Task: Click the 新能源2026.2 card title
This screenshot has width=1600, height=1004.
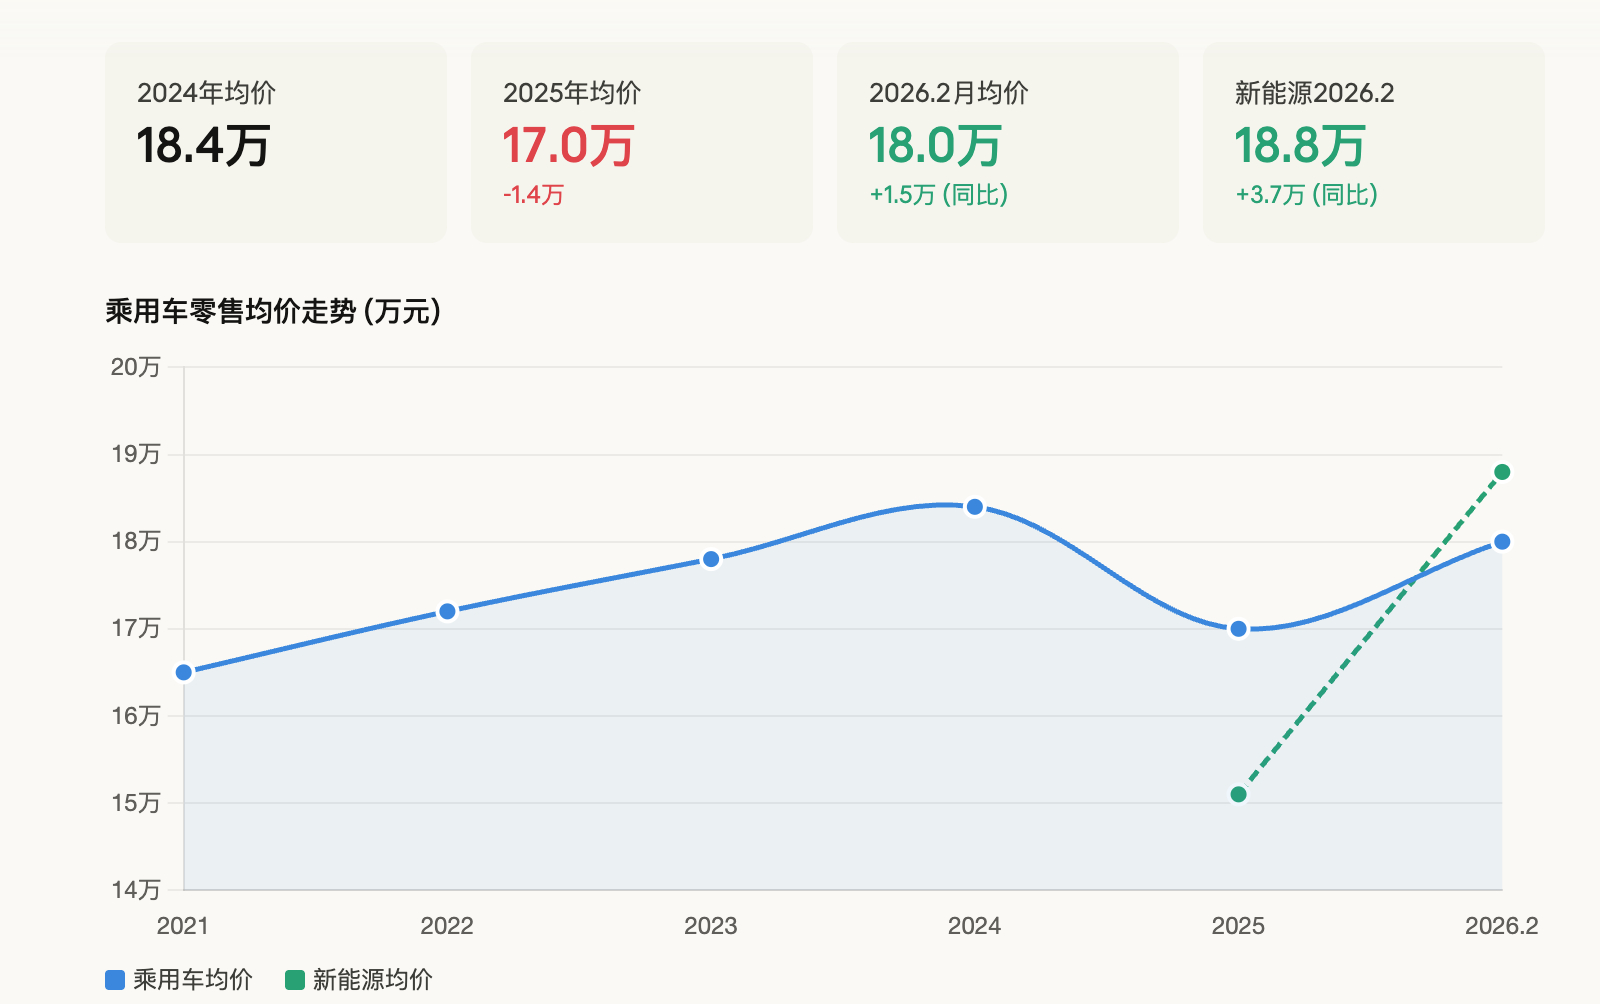Action: [x=1314, y=93]
